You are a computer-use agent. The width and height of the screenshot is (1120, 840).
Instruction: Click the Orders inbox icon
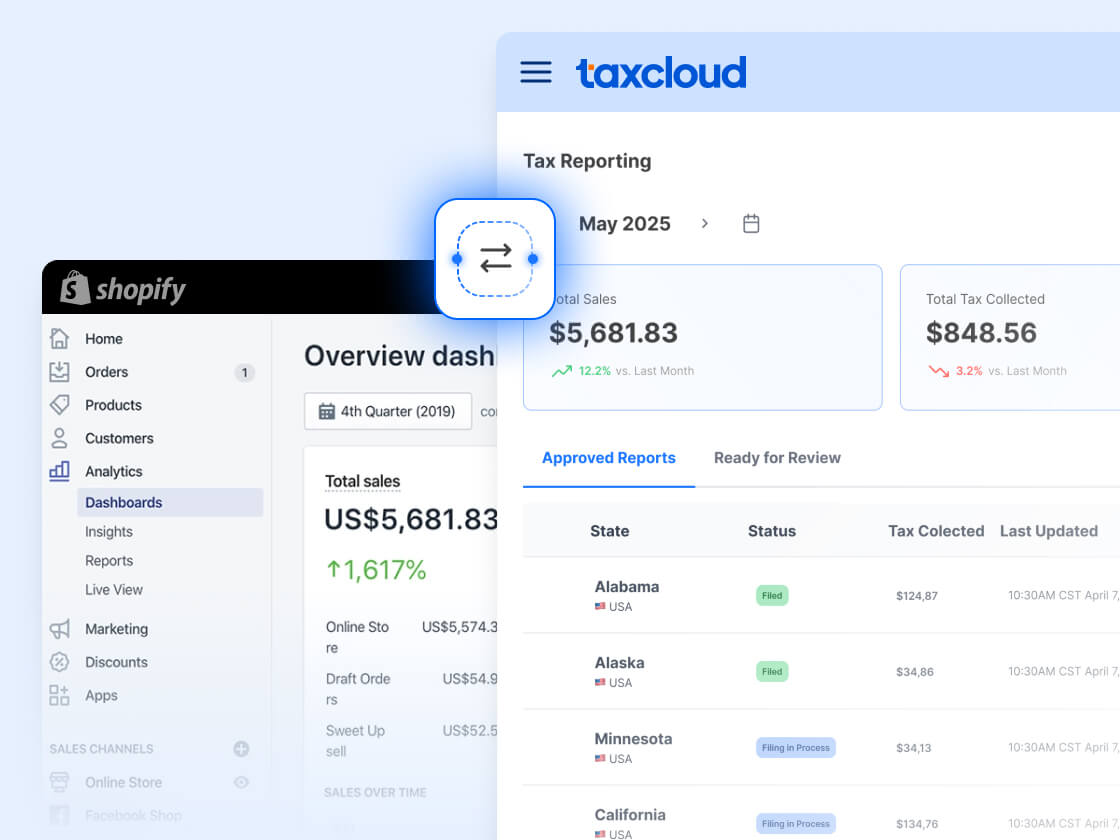click(x=59, y=371)
